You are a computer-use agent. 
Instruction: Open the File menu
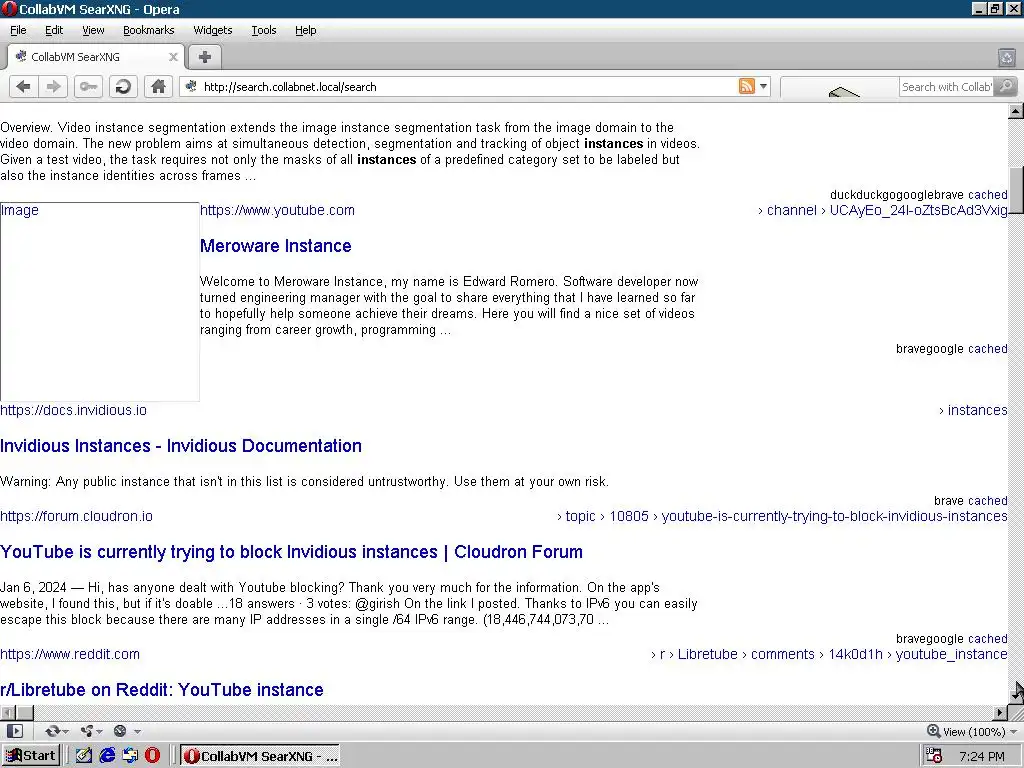click(18, 30)
